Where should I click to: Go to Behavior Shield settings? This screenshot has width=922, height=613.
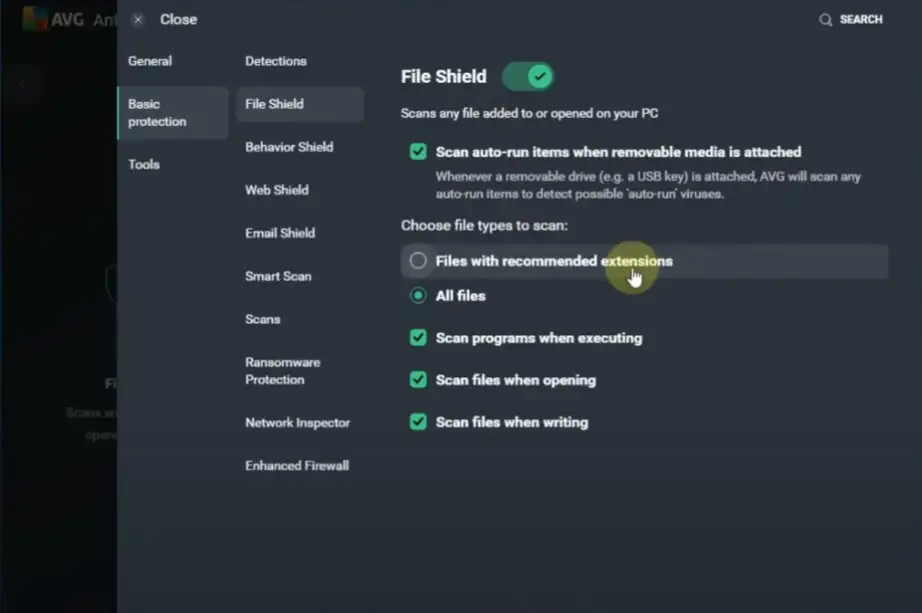(289, 147)
